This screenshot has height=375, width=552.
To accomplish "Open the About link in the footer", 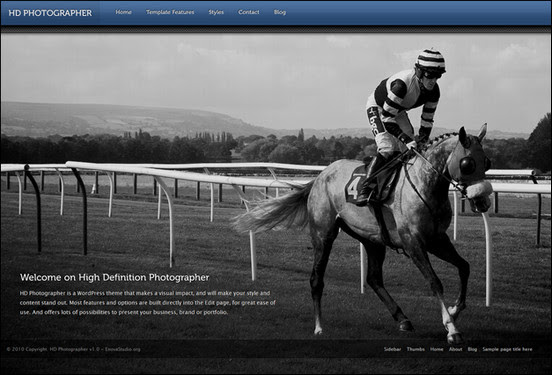I will (456, 349).
